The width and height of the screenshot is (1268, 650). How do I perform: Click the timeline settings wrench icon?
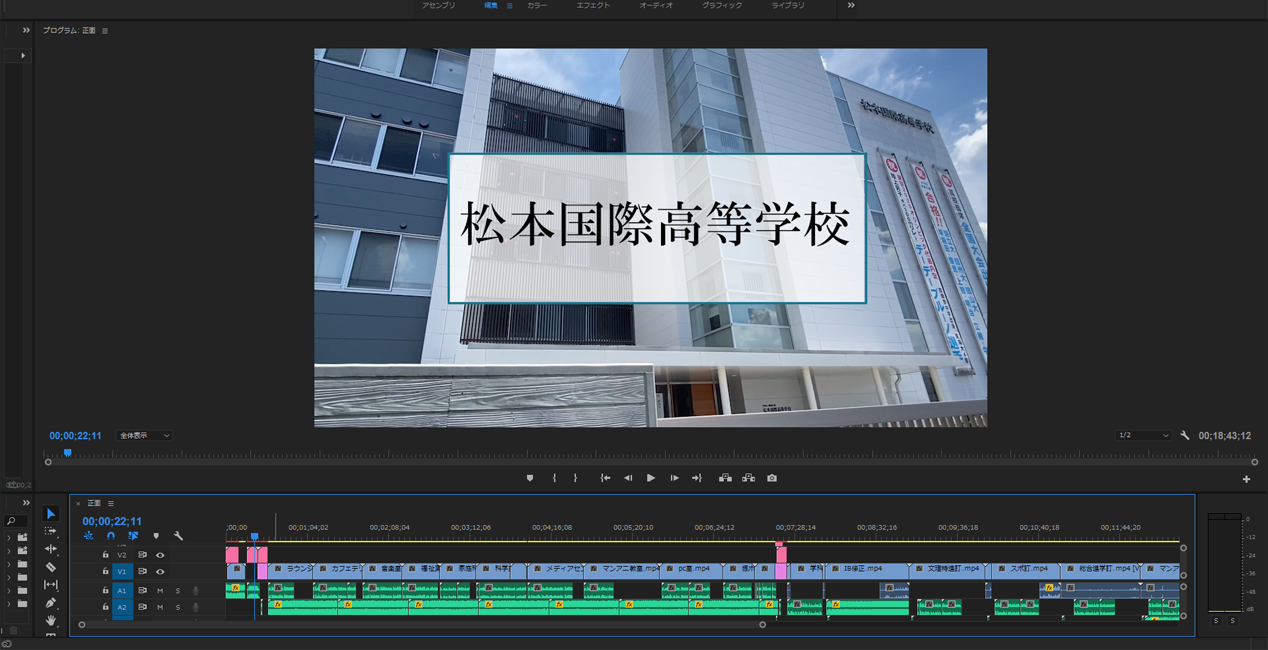coord(178,536)
